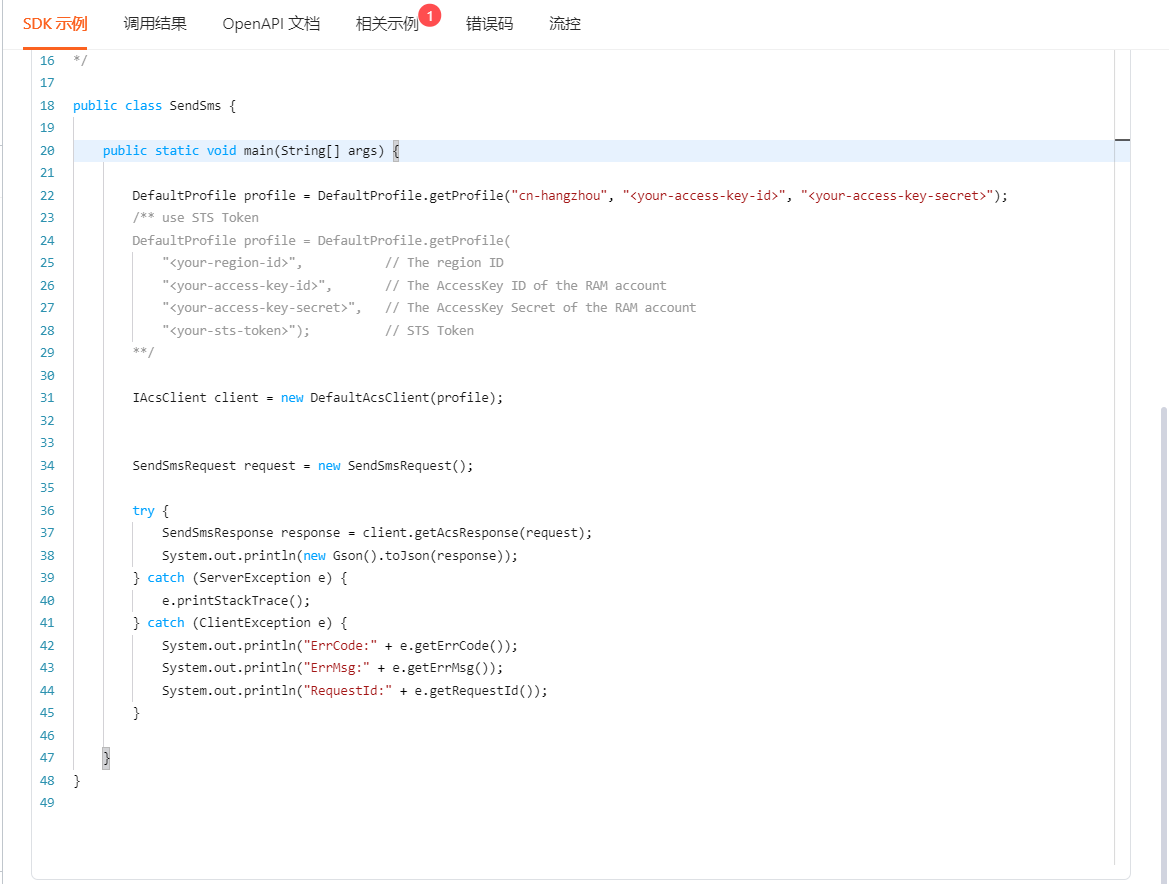Click the "ErrMsg:" string literal
The image size is (1169, 884).
click(x=336, y=668)
